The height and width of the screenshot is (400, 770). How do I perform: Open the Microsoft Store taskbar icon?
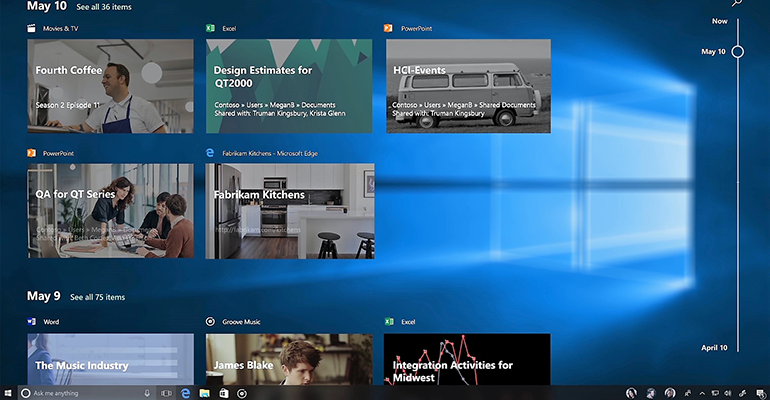pos(223,393)
